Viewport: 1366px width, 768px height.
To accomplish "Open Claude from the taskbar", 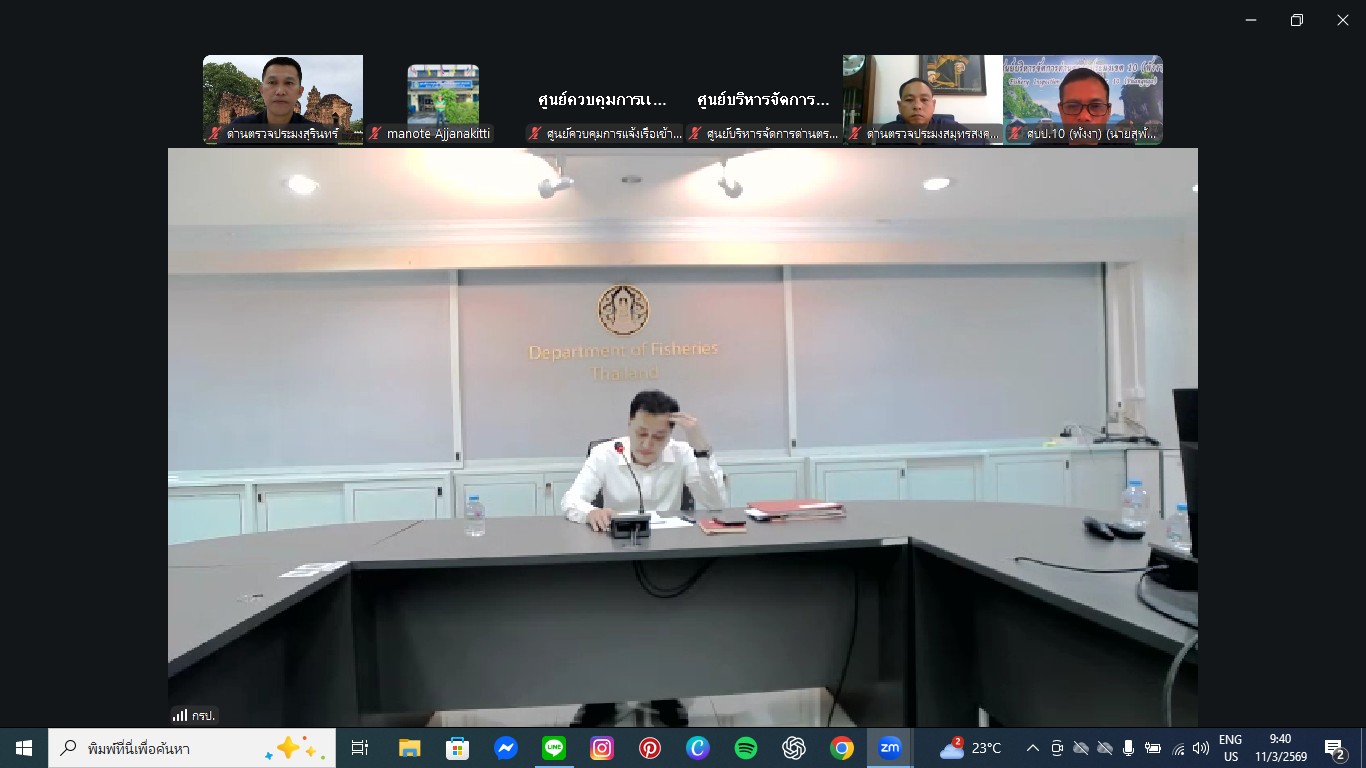I will pyautogui.click(x=698, y=747).
